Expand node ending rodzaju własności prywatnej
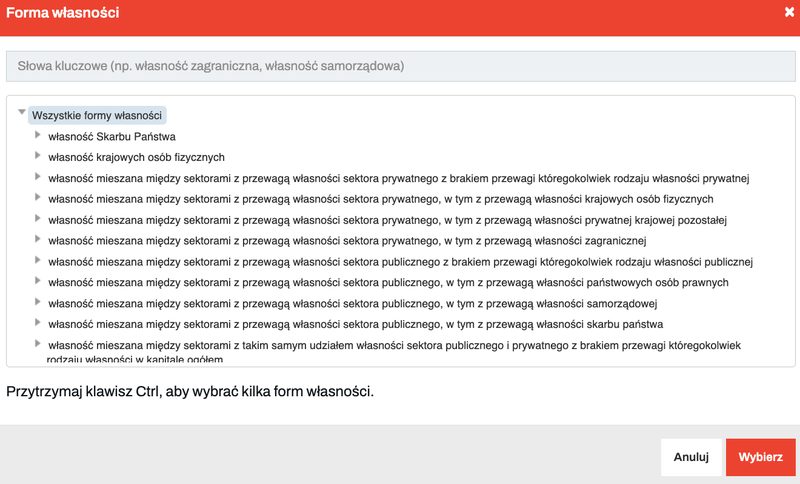 (37, 176)
